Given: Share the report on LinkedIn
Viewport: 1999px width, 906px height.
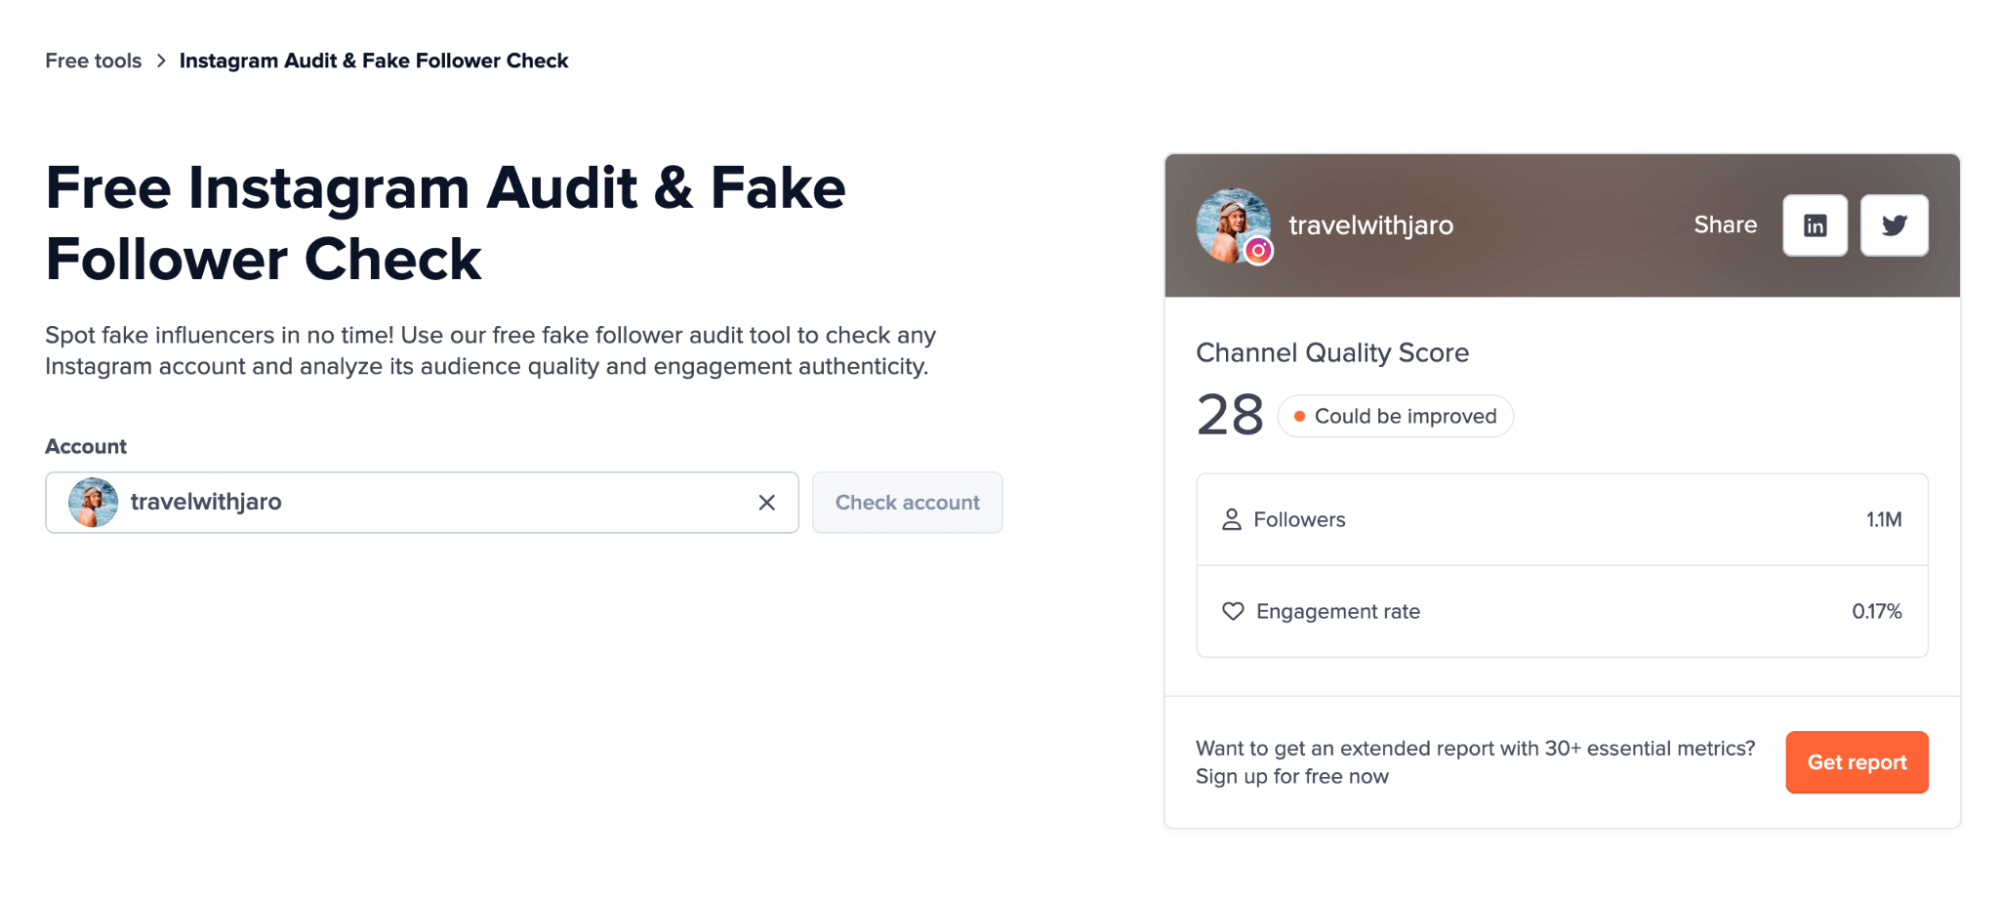Looking at the screenshot, I should (x=1814, y=226).
